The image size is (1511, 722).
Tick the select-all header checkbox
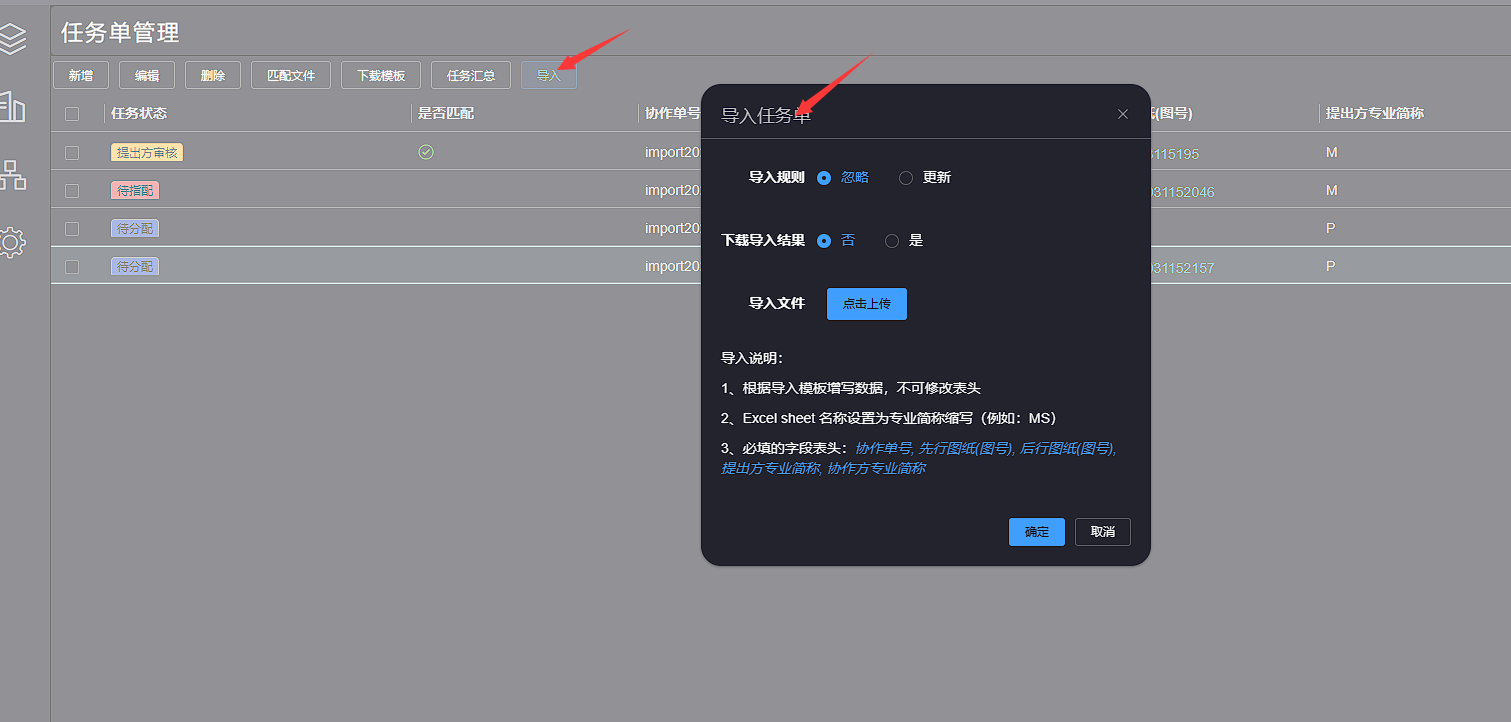(72, 114)
